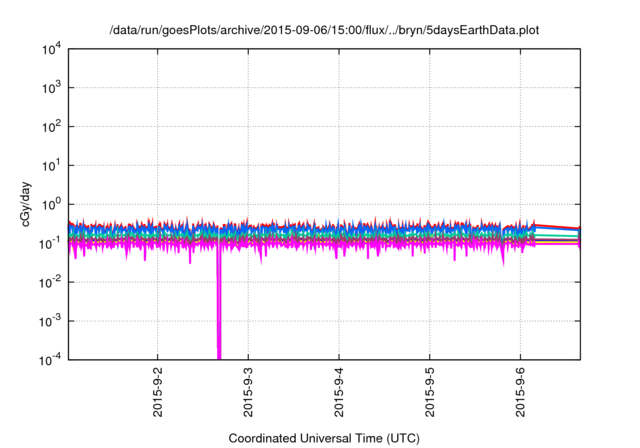Click the 2015-9-6 date tick label
The height and width of the screenshot is (448, 640).
tap(520, 392)
